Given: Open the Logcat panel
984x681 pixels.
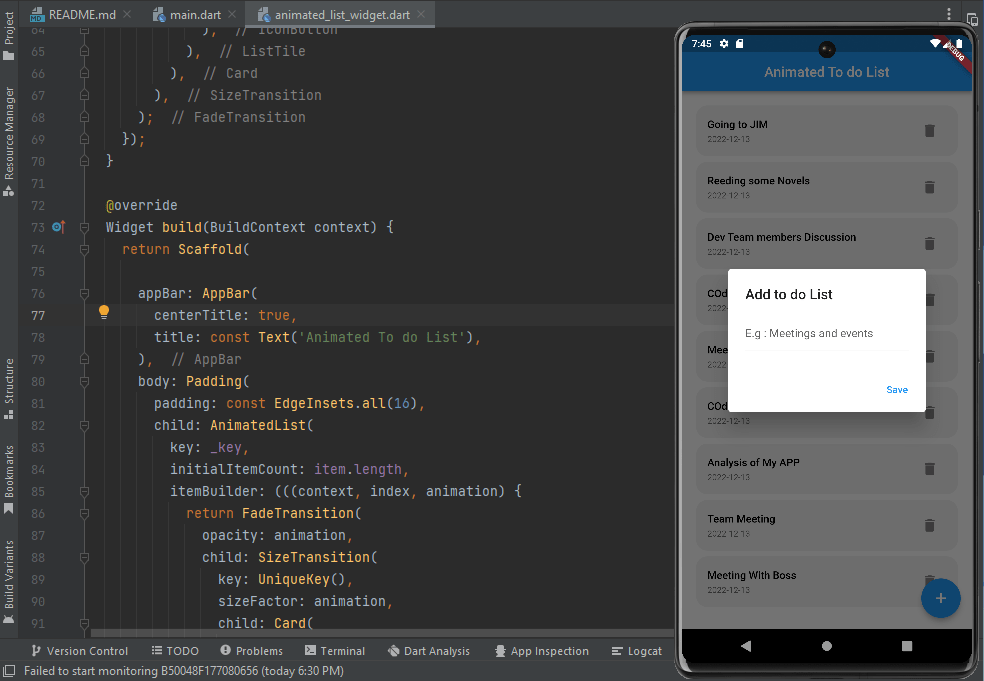Looking at the screenshot, I should coord(637,651).
